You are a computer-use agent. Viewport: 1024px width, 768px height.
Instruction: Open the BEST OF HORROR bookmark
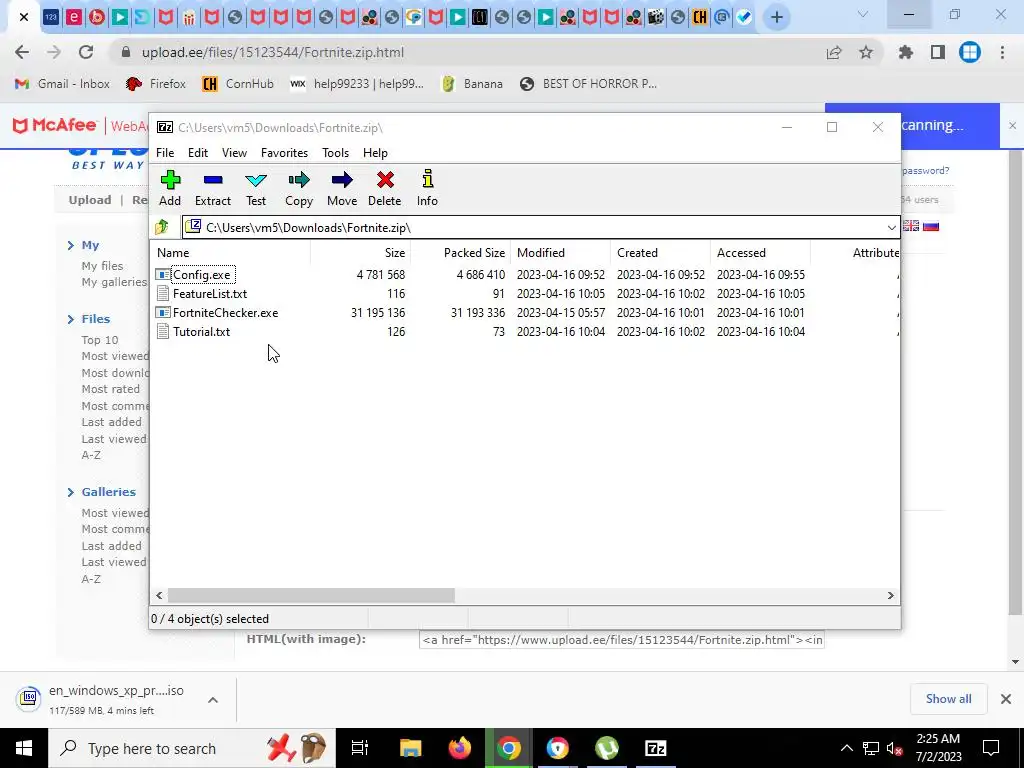(x=588, y=84)
